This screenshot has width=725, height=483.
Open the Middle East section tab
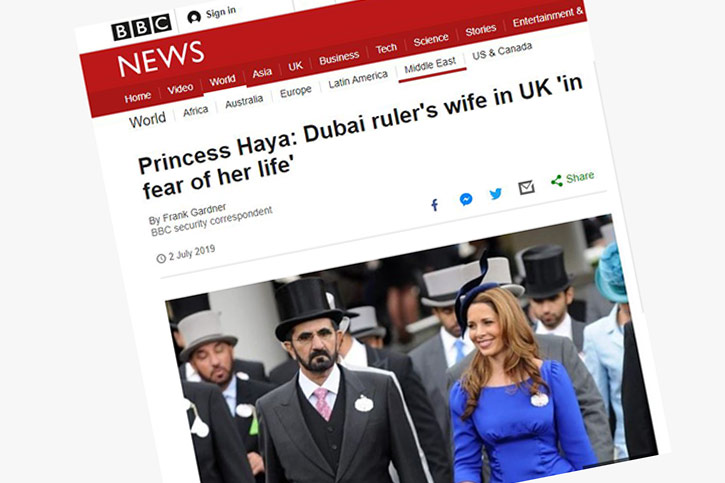[430, 65]
